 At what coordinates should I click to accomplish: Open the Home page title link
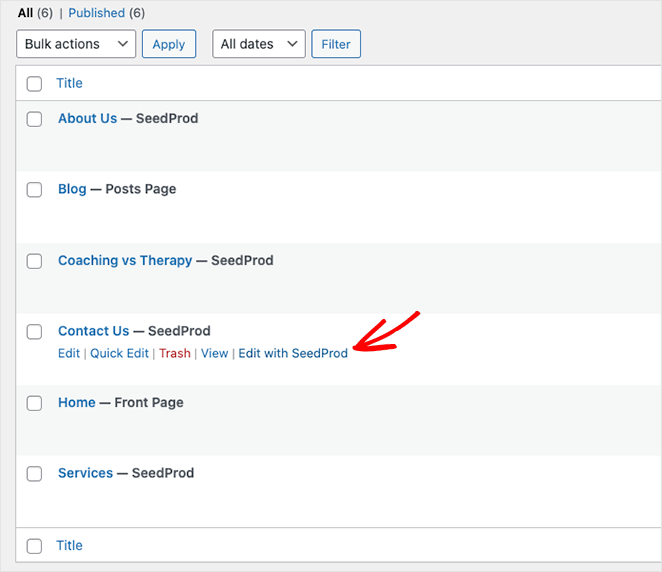tap(77, 402)
